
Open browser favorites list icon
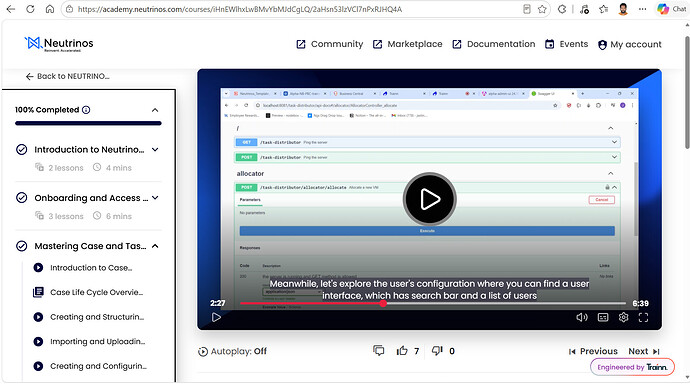[x=603, y=9]
